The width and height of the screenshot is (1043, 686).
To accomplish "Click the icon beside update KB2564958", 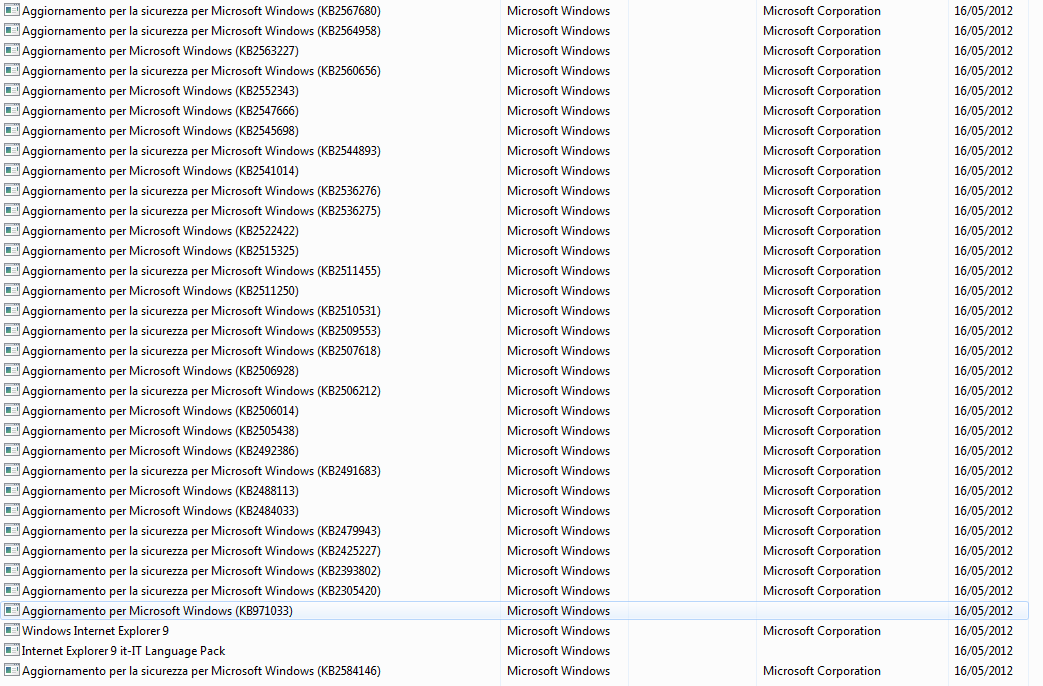I will click(12, 30).
